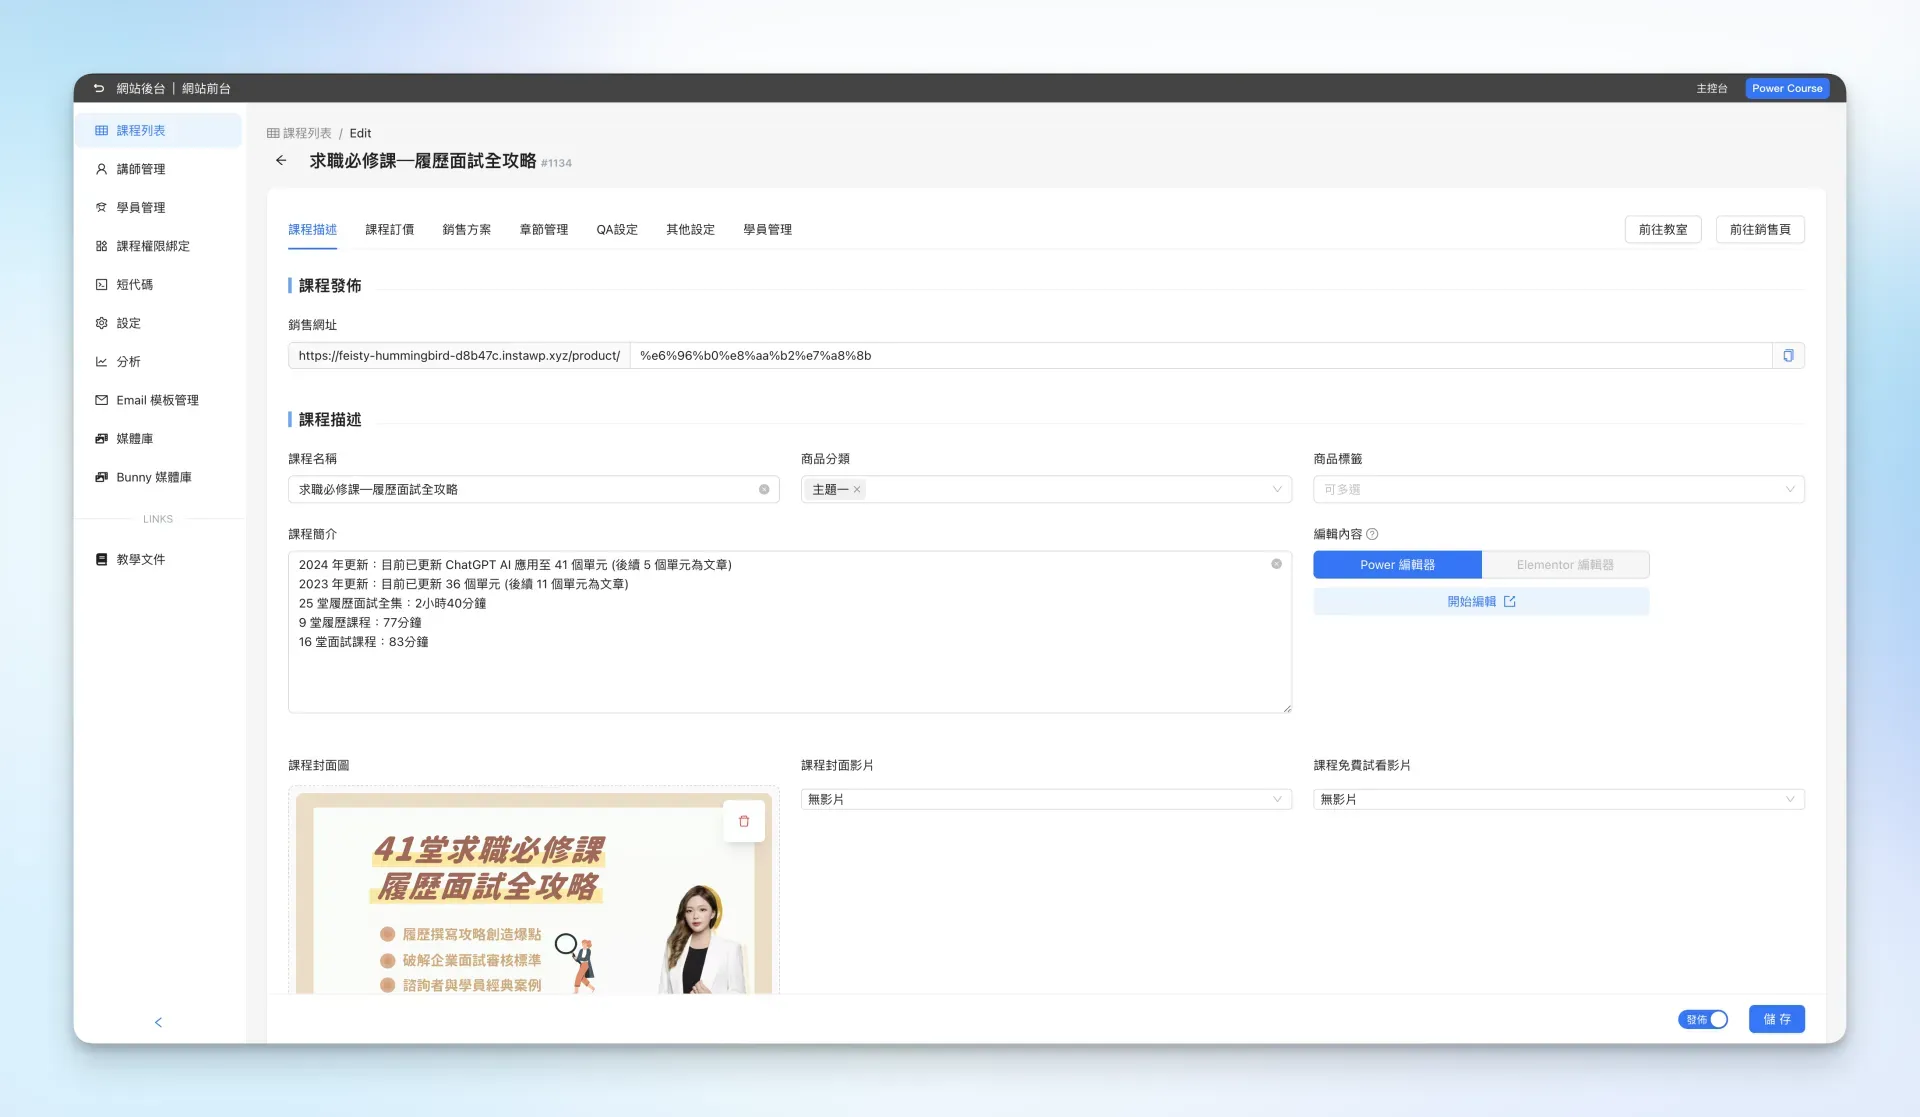Open the 課程封面影片 dropdown
Image resolution: width=1920 pixels, height=1117 pixels.
tap(1046, 800)
